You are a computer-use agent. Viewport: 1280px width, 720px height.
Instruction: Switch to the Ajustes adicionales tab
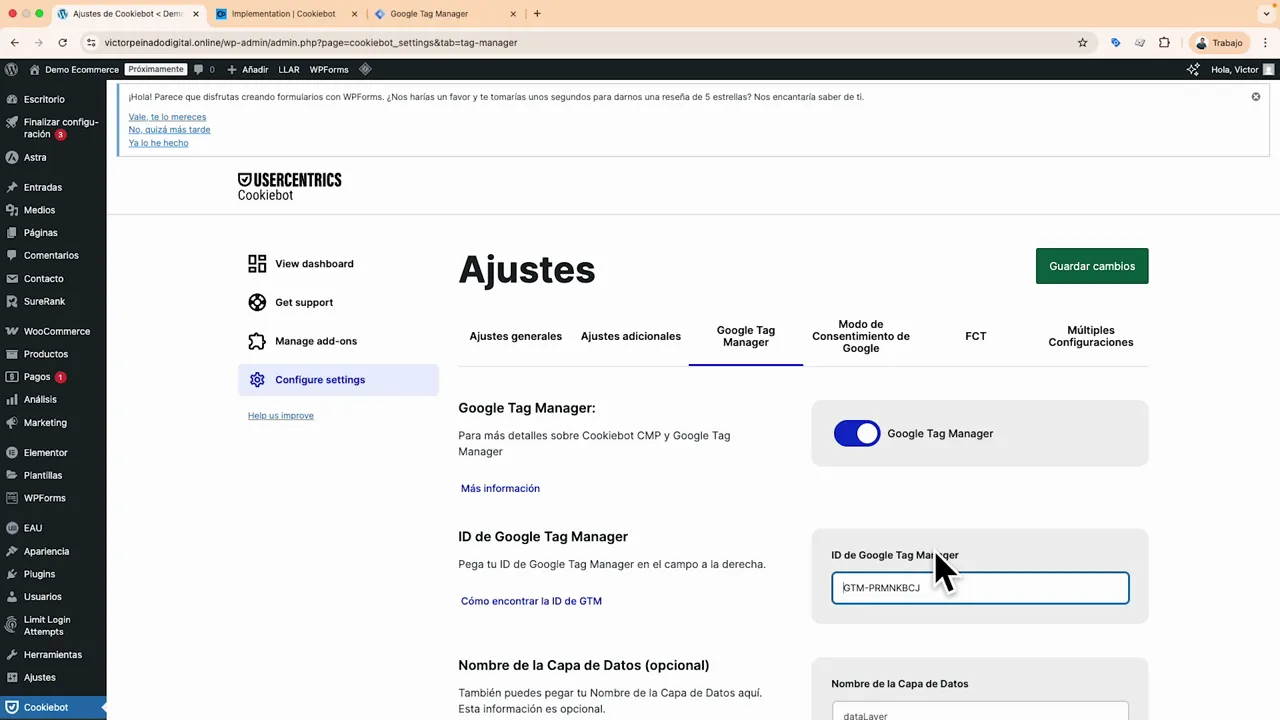[630, 336]
